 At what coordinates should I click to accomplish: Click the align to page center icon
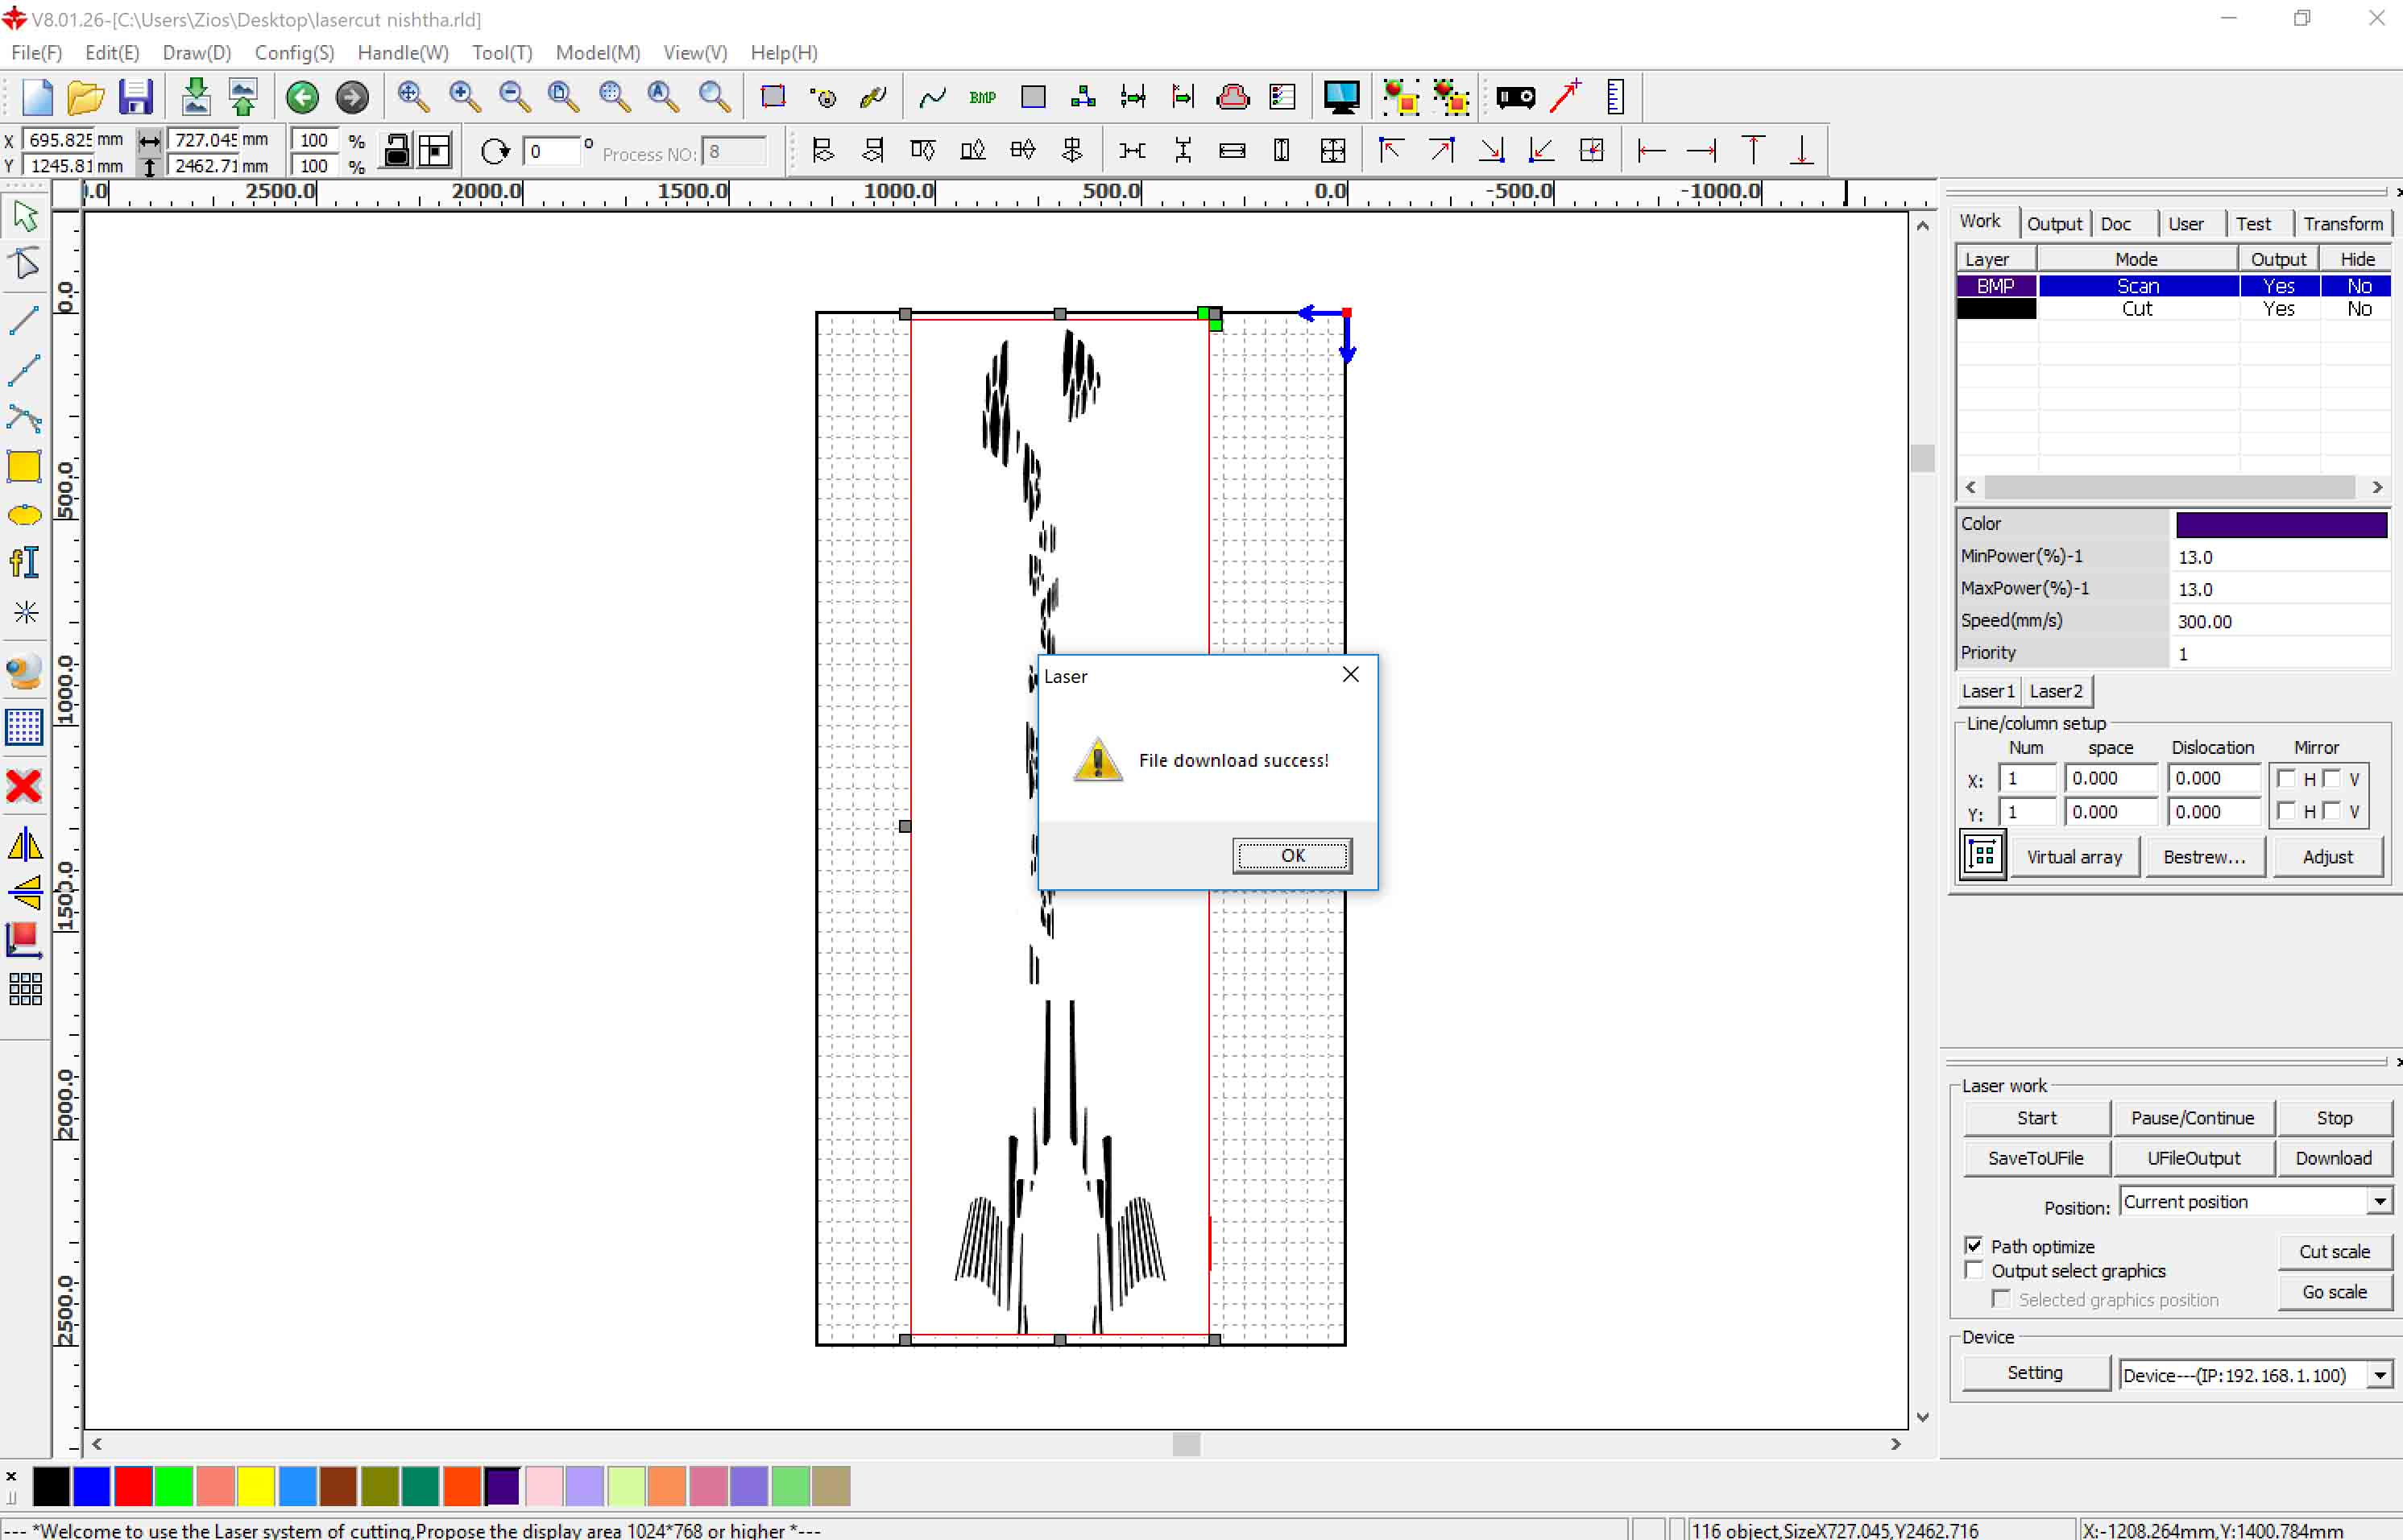point(1591,151)
